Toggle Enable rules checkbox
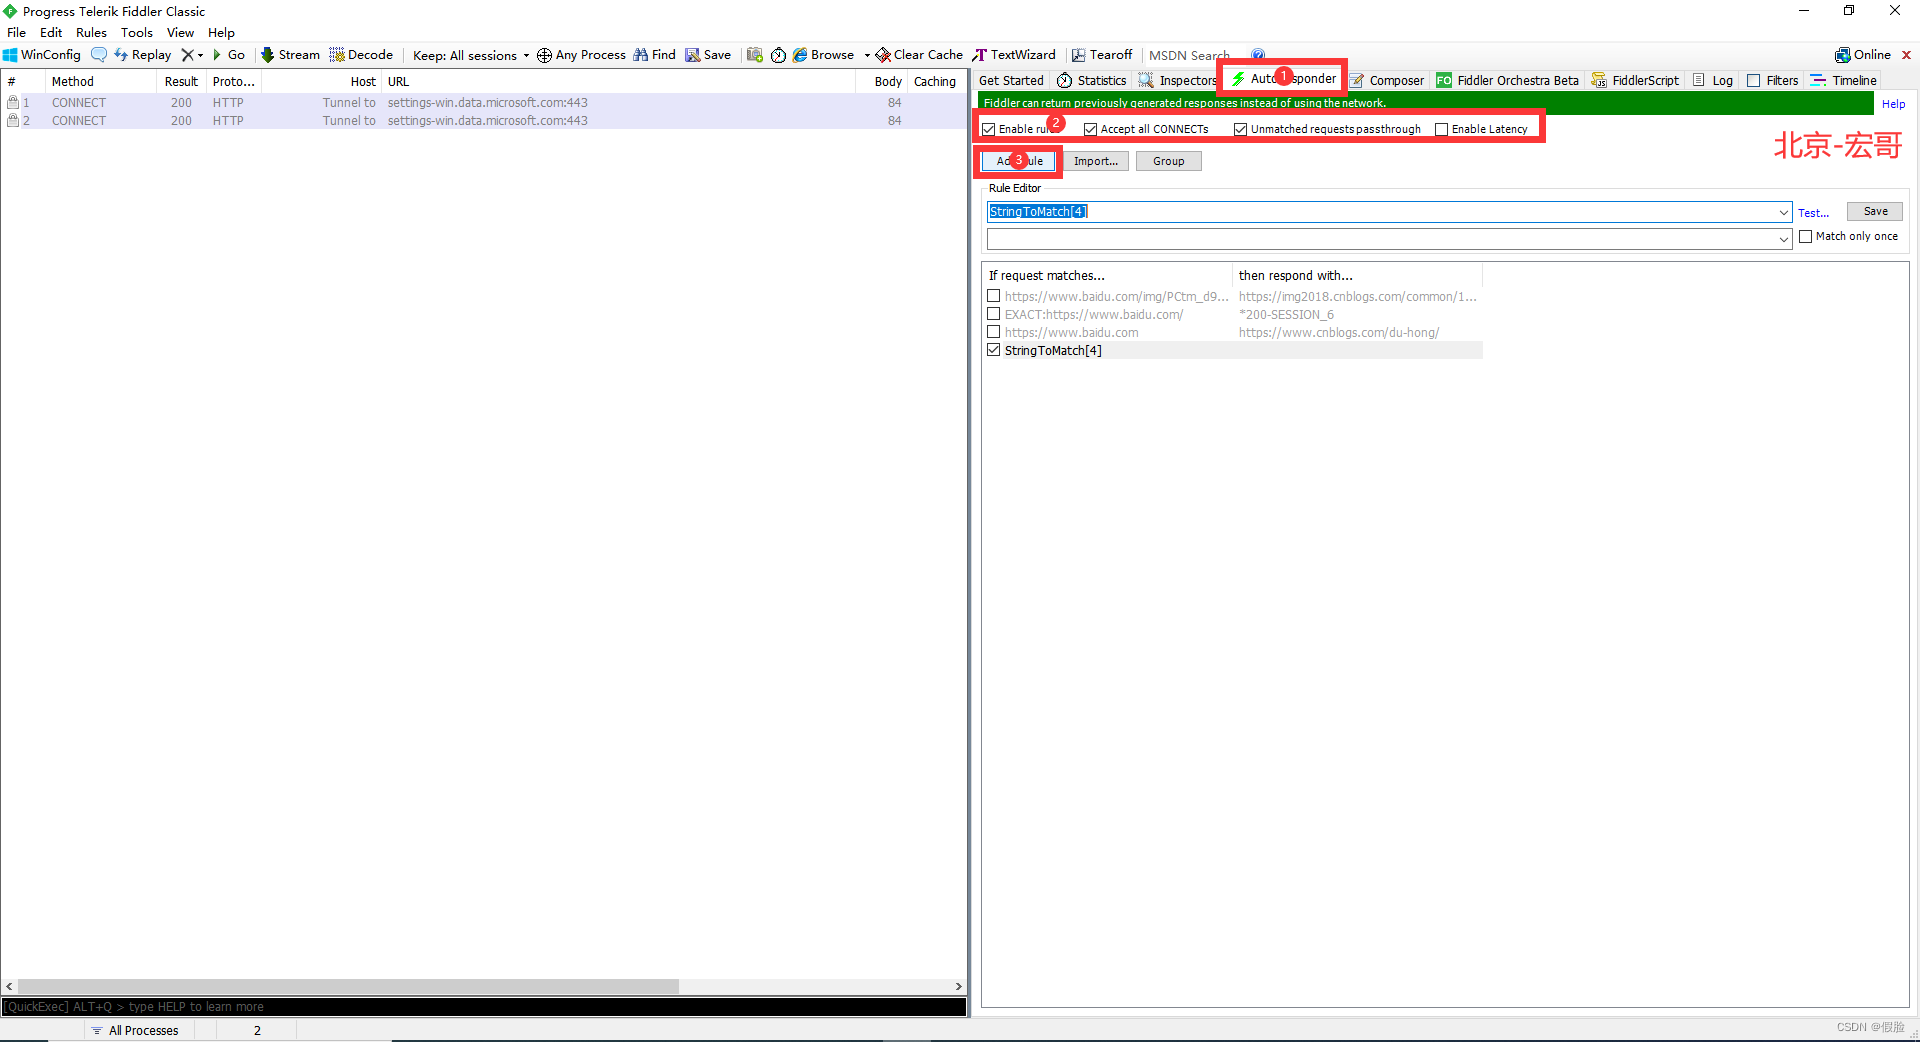 coord(989,129)
